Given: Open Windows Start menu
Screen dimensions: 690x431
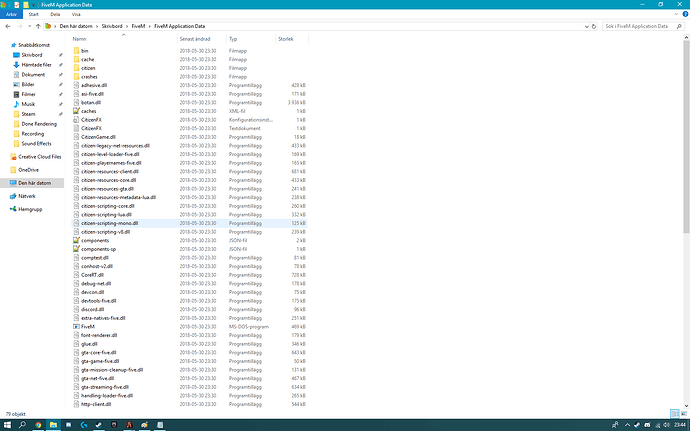Looking at the screenshot, I should (x=7, y=425).
